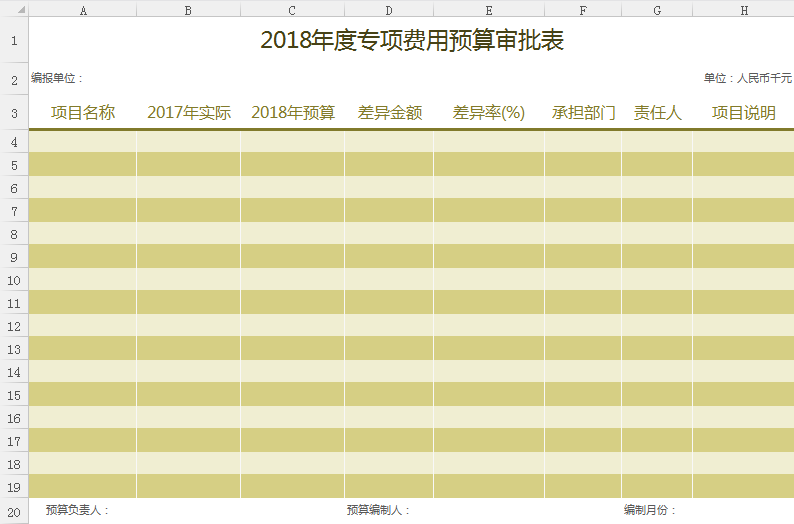Image resolution: width=794 pixels, height=524 pixels.
Task: Click the select-all corner of the sheet
Action: pyautogui.click(x=14, y=10)
